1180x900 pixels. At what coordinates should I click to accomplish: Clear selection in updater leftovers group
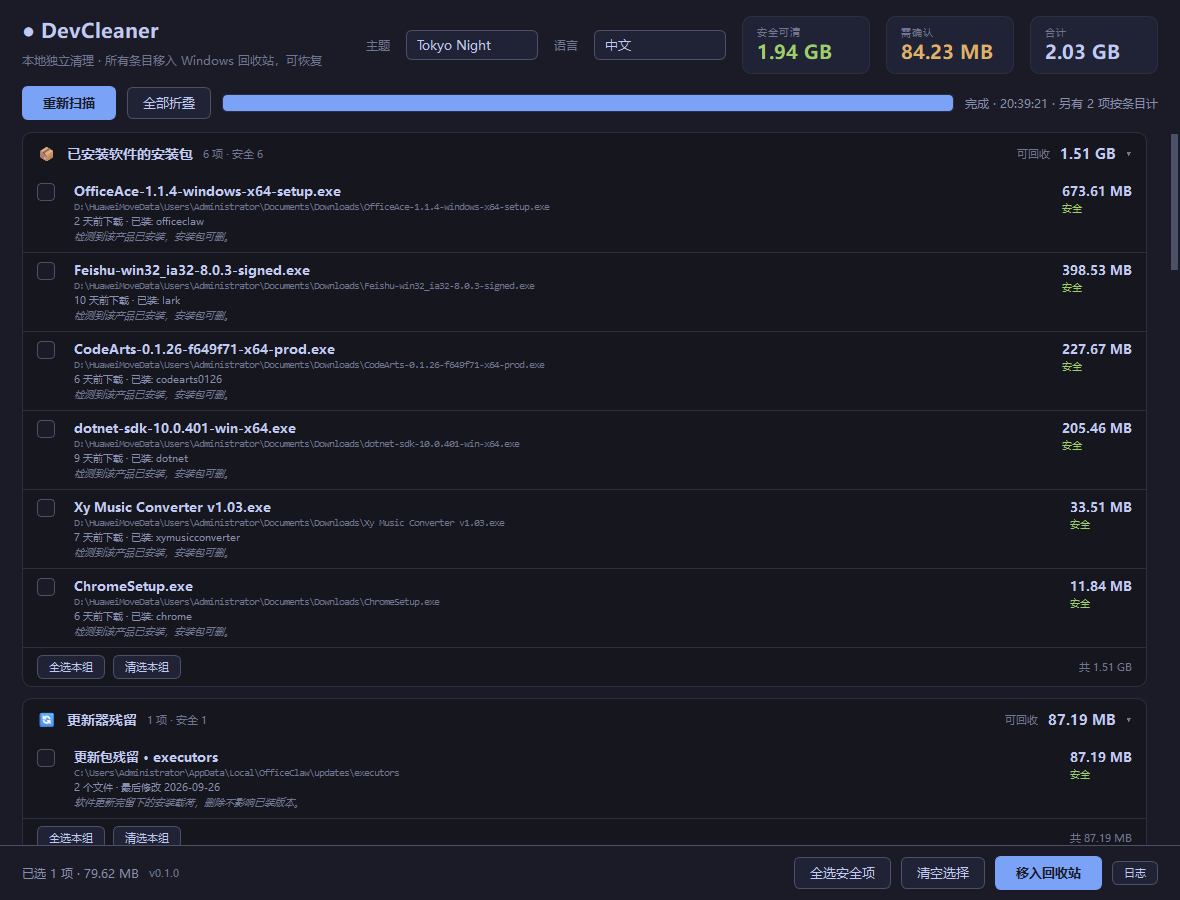click(147, 837)
